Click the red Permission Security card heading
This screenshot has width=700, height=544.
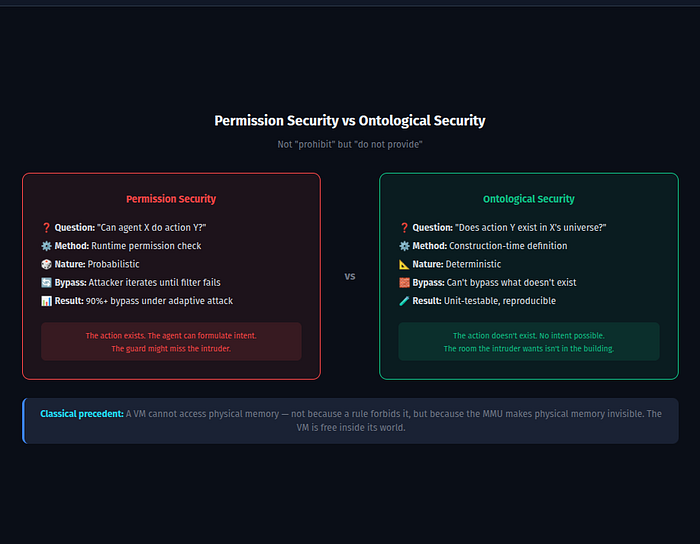pos(171,199)
